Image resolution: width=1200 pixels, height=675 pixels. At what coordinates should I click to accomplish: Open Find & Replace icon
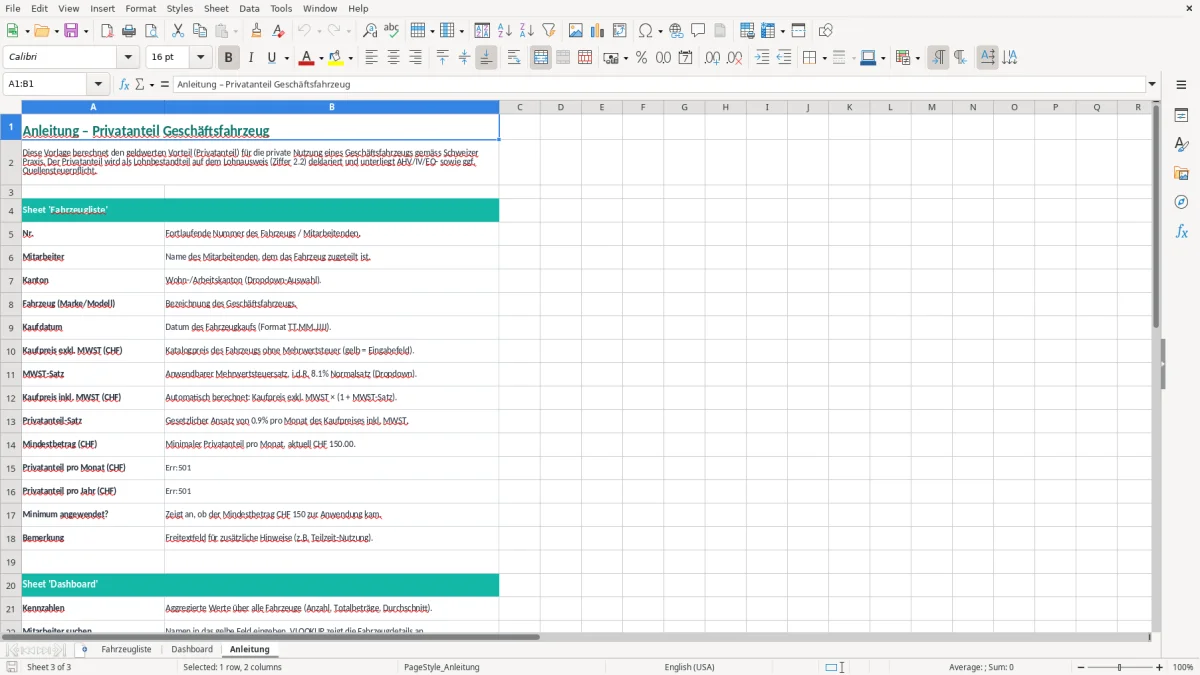pyautogui.click(x=370, y=31)
